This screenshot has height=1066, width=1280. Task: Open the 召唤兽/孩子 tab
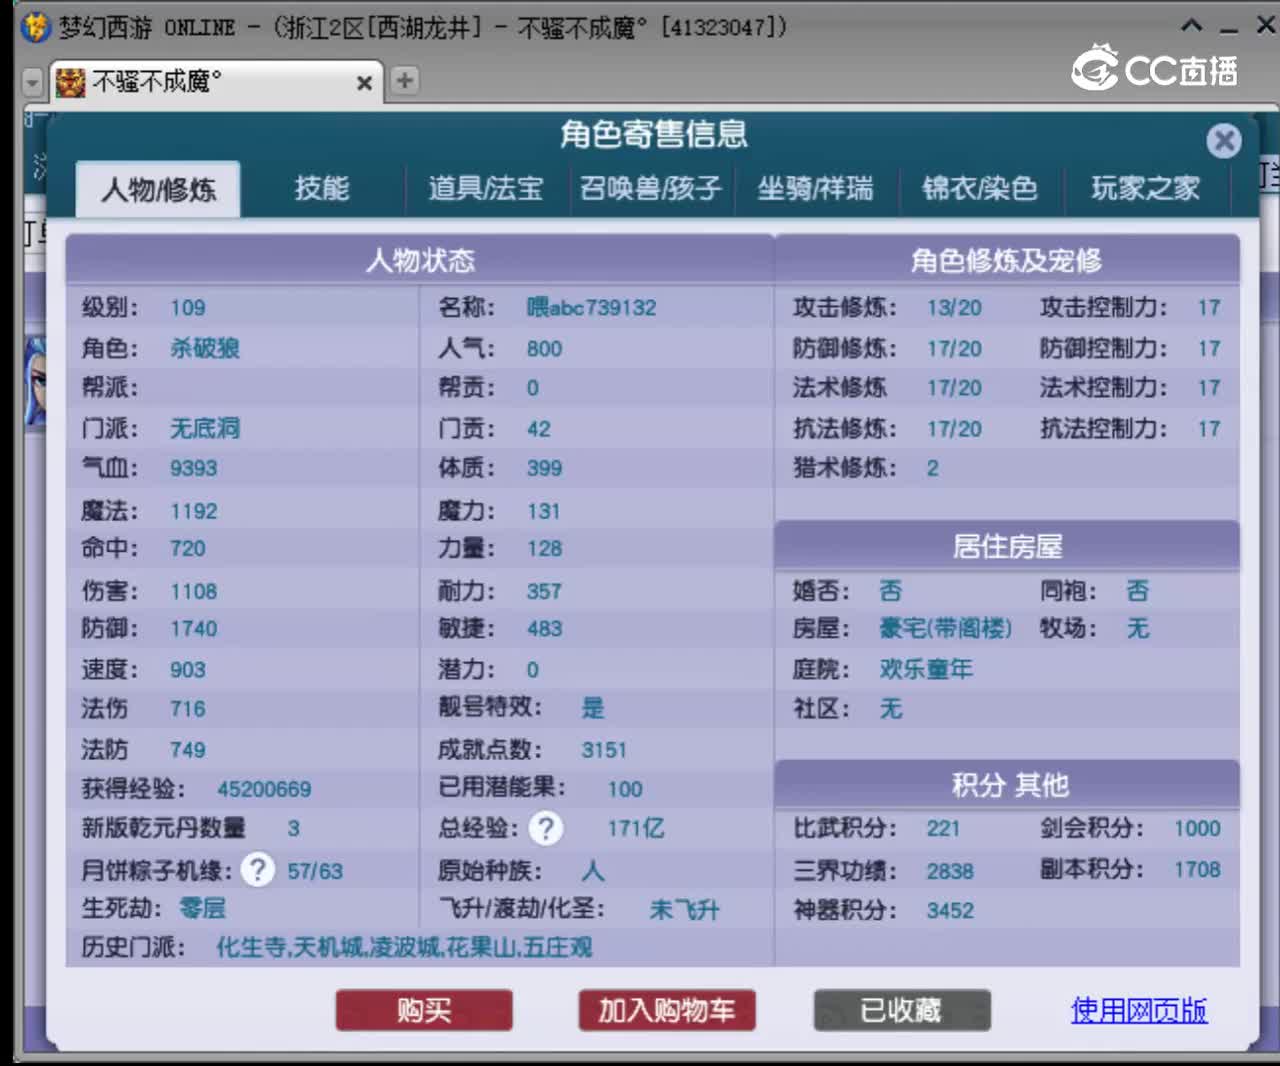651,188
